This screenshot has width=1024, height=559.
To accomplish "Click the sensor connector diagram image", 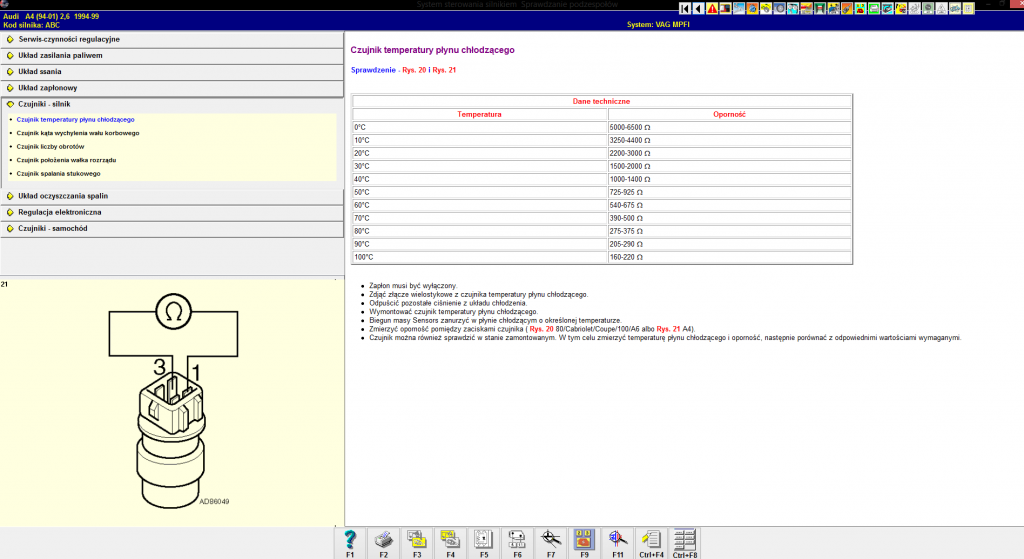I will coord(174,402).
